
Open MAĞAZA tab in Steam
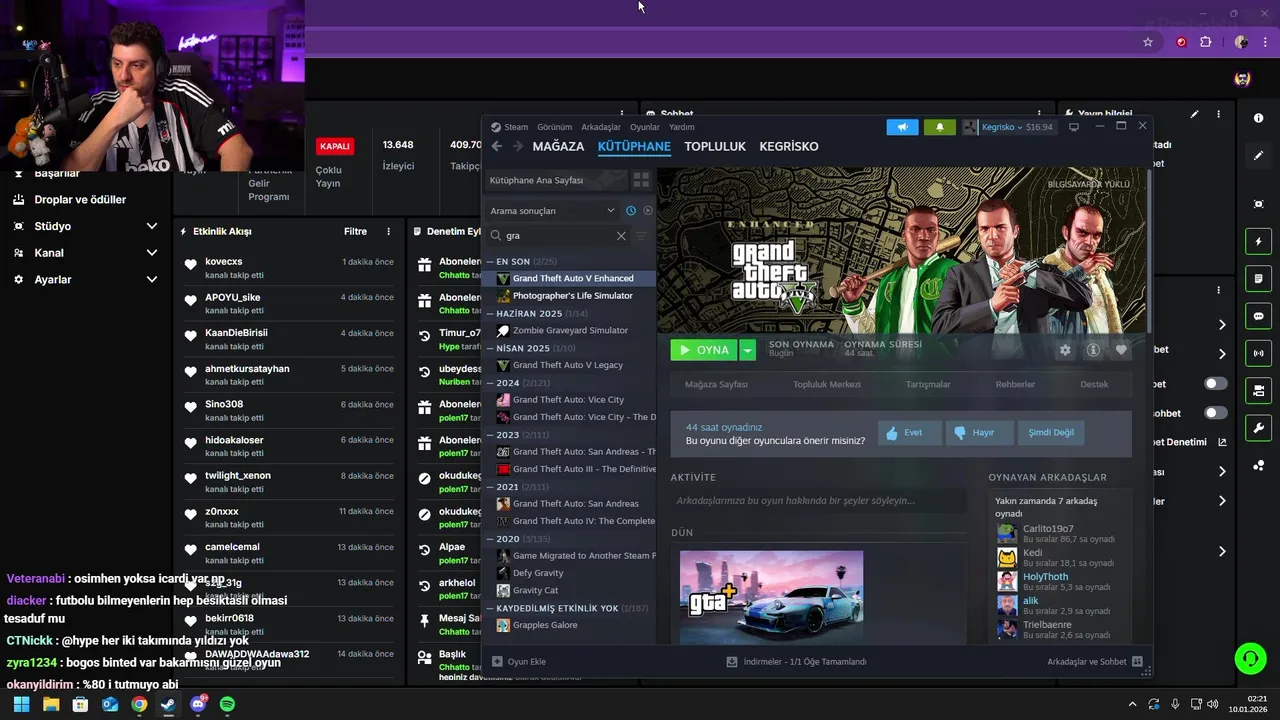tap(558, 146)
